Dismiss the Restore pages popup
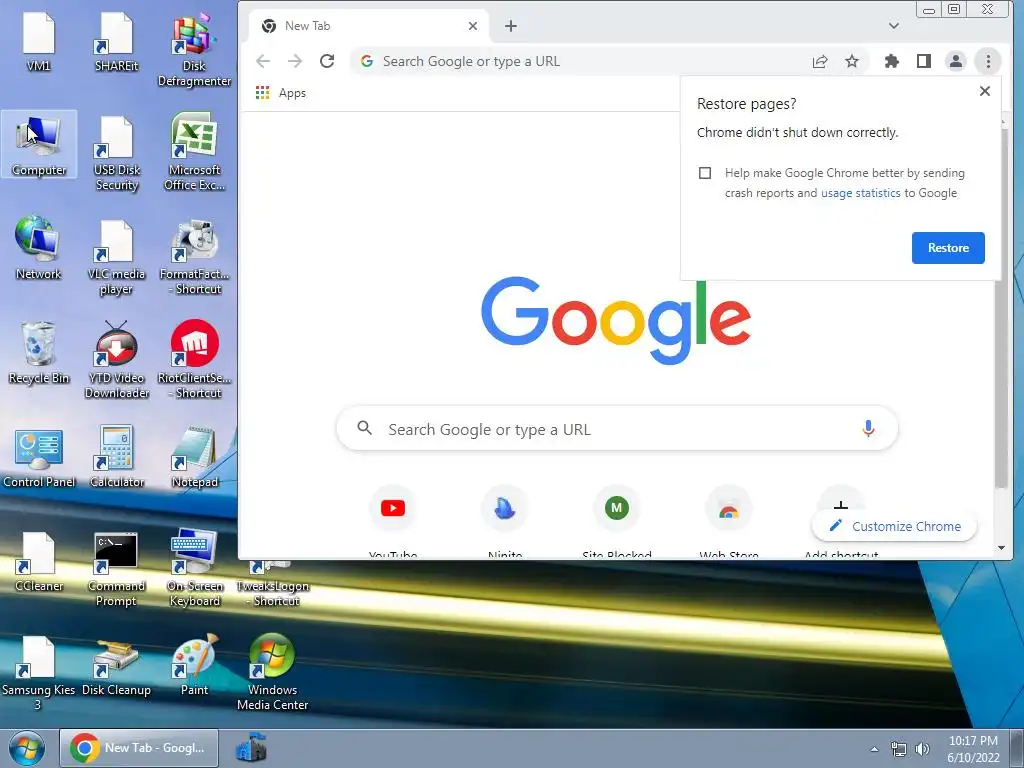The height and width of the screenshot is (768, 1024). [985, 91]
